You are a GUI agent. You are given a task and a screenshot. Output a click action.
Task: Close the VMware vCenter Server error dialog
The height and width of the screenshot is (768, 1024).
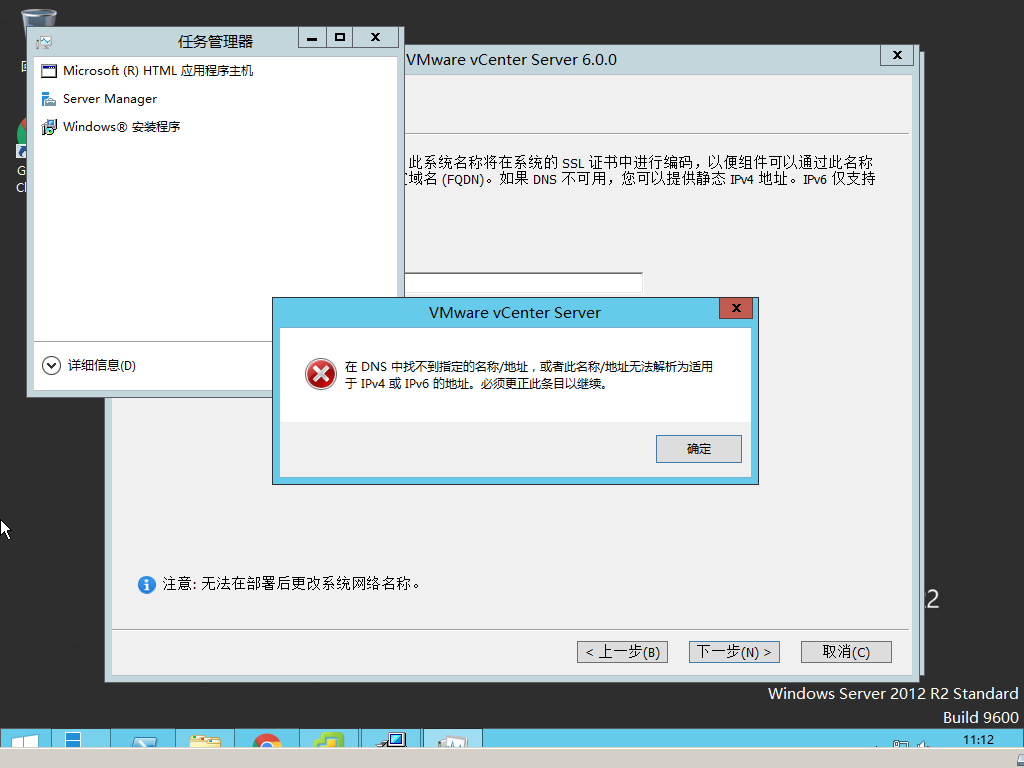click(x=735, y=308)
